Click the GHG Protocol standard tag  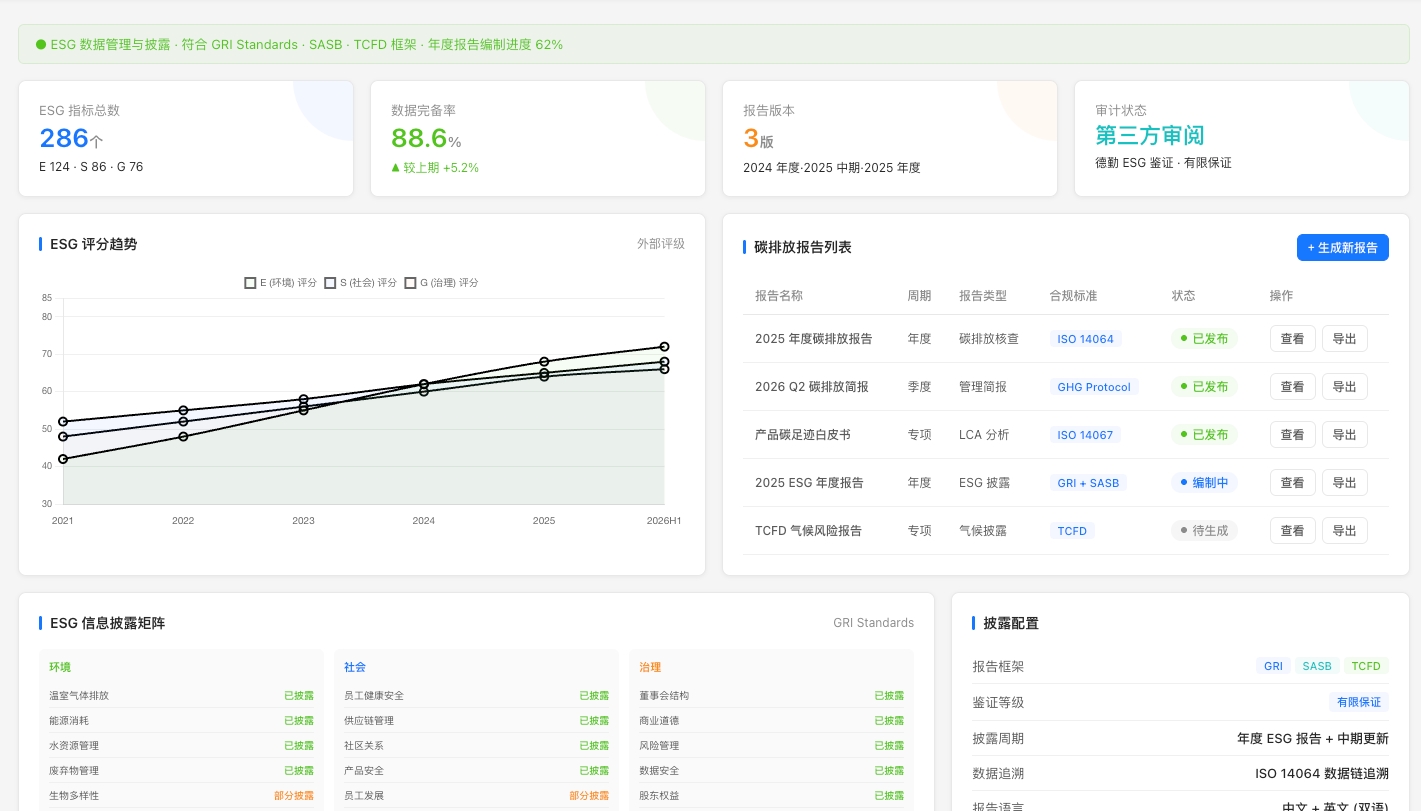[x=1094, y=387]
